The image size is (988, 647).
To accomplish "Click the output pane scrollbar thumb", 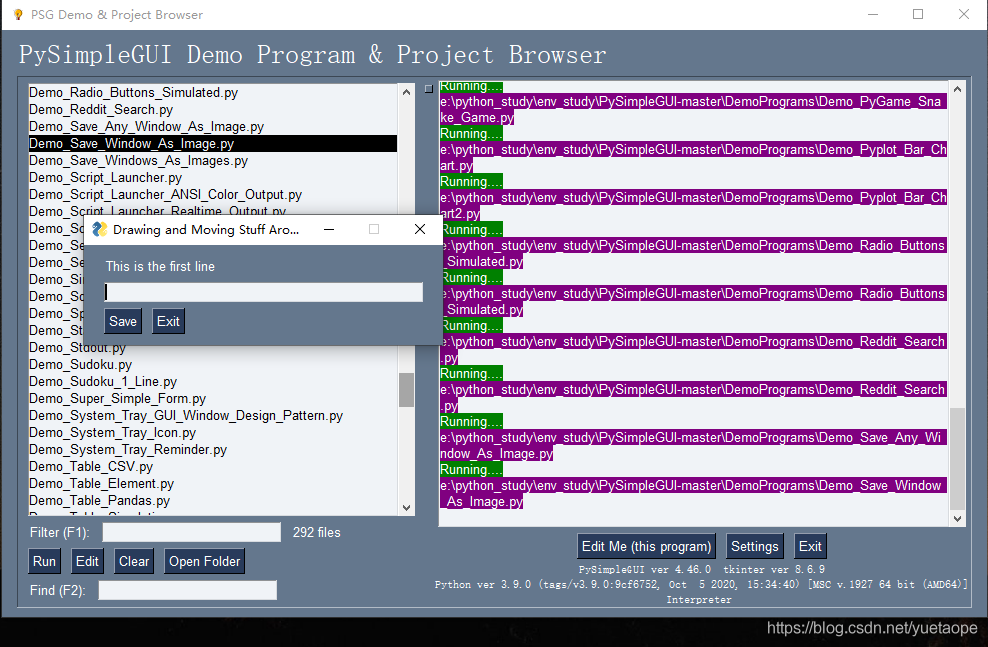I will coord(957,458).
